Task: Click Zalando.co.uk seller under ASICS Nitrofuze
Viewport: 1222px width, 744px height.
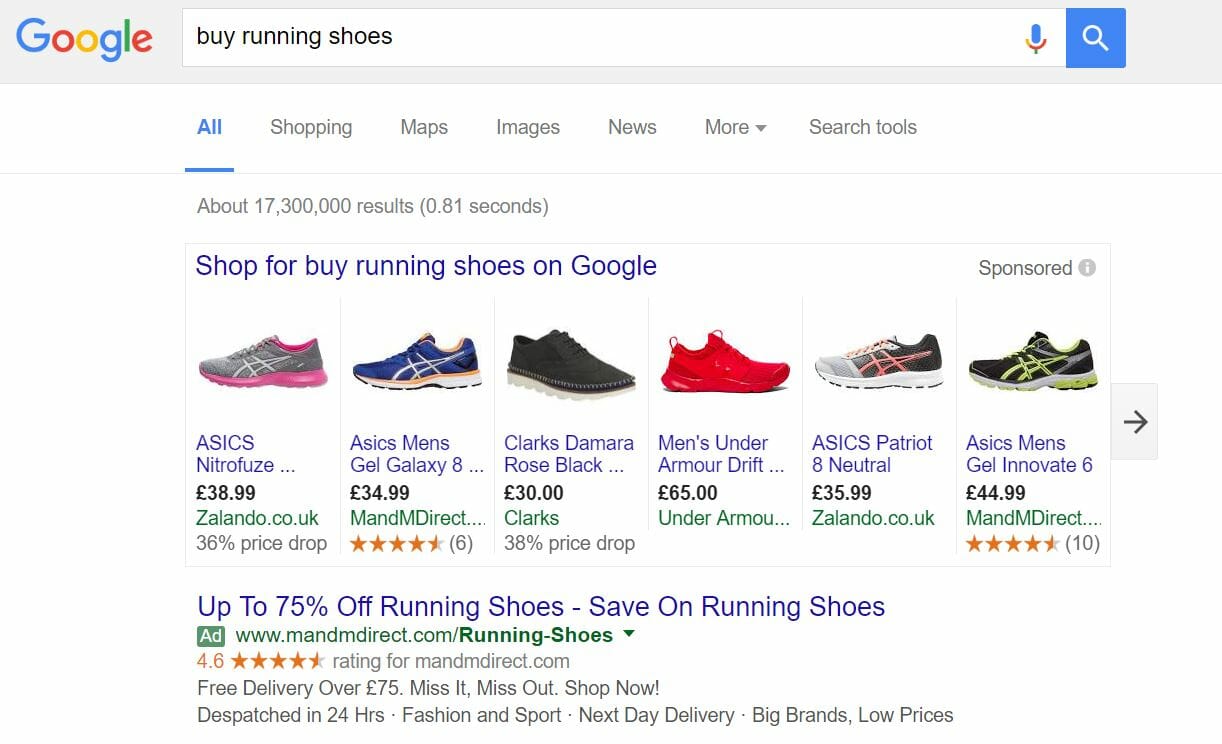Action: click(258, 518)
